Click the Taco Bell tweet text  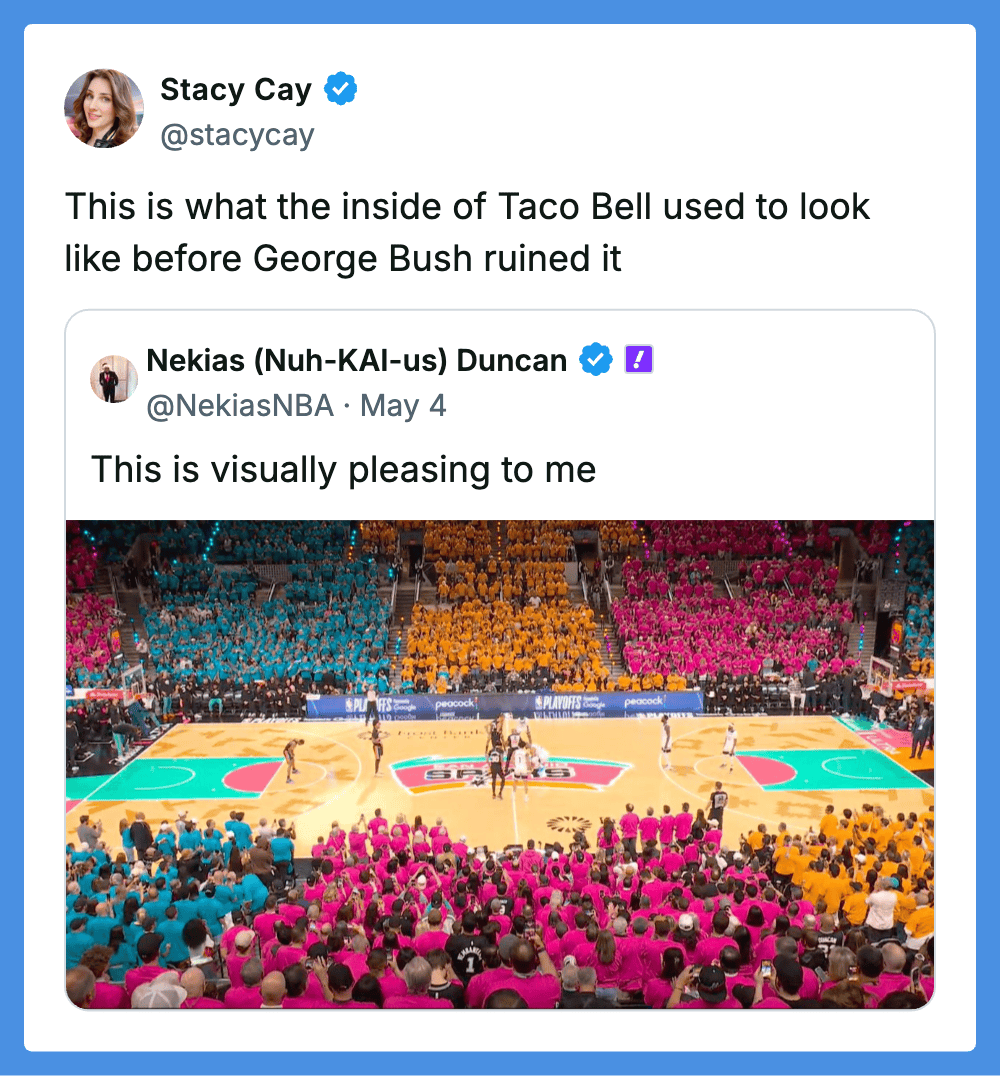(467, 232)
